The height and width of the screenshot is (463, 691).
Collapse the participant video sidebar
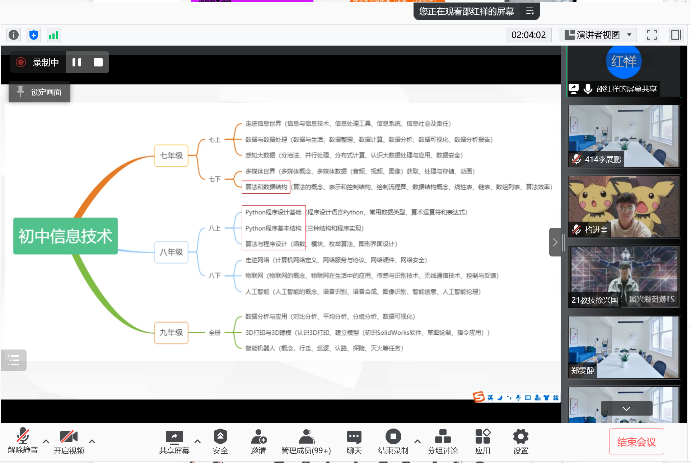[x=557, y=241]
